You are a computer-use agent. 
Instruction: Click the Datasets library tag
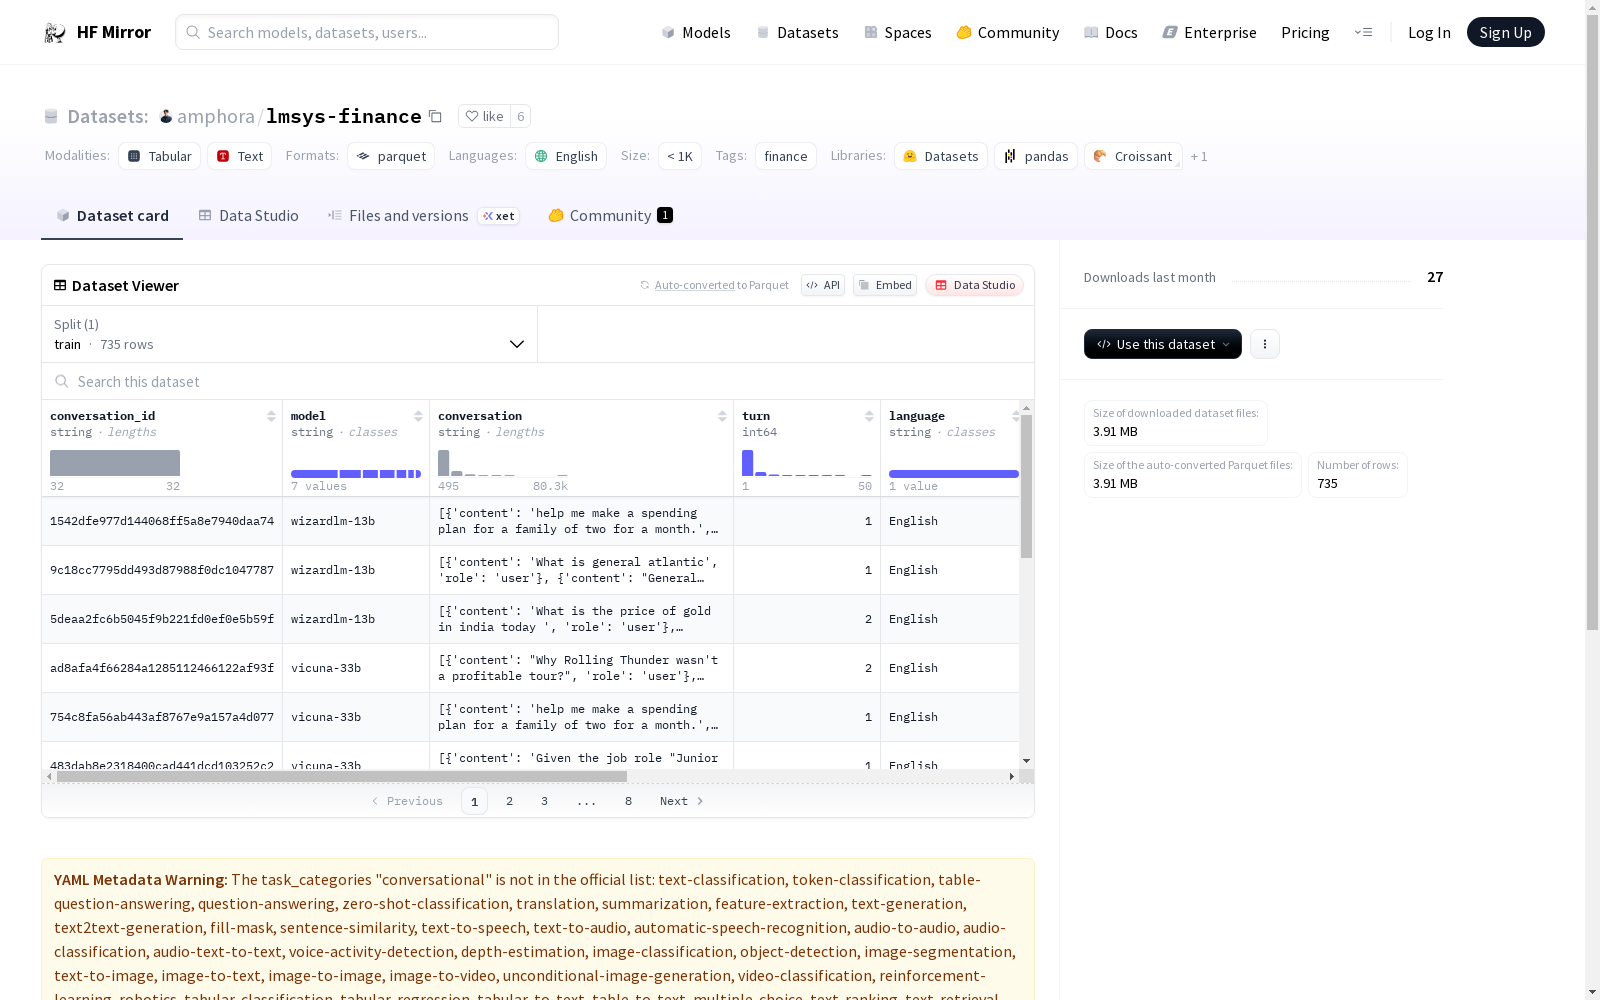pos(941,156)
